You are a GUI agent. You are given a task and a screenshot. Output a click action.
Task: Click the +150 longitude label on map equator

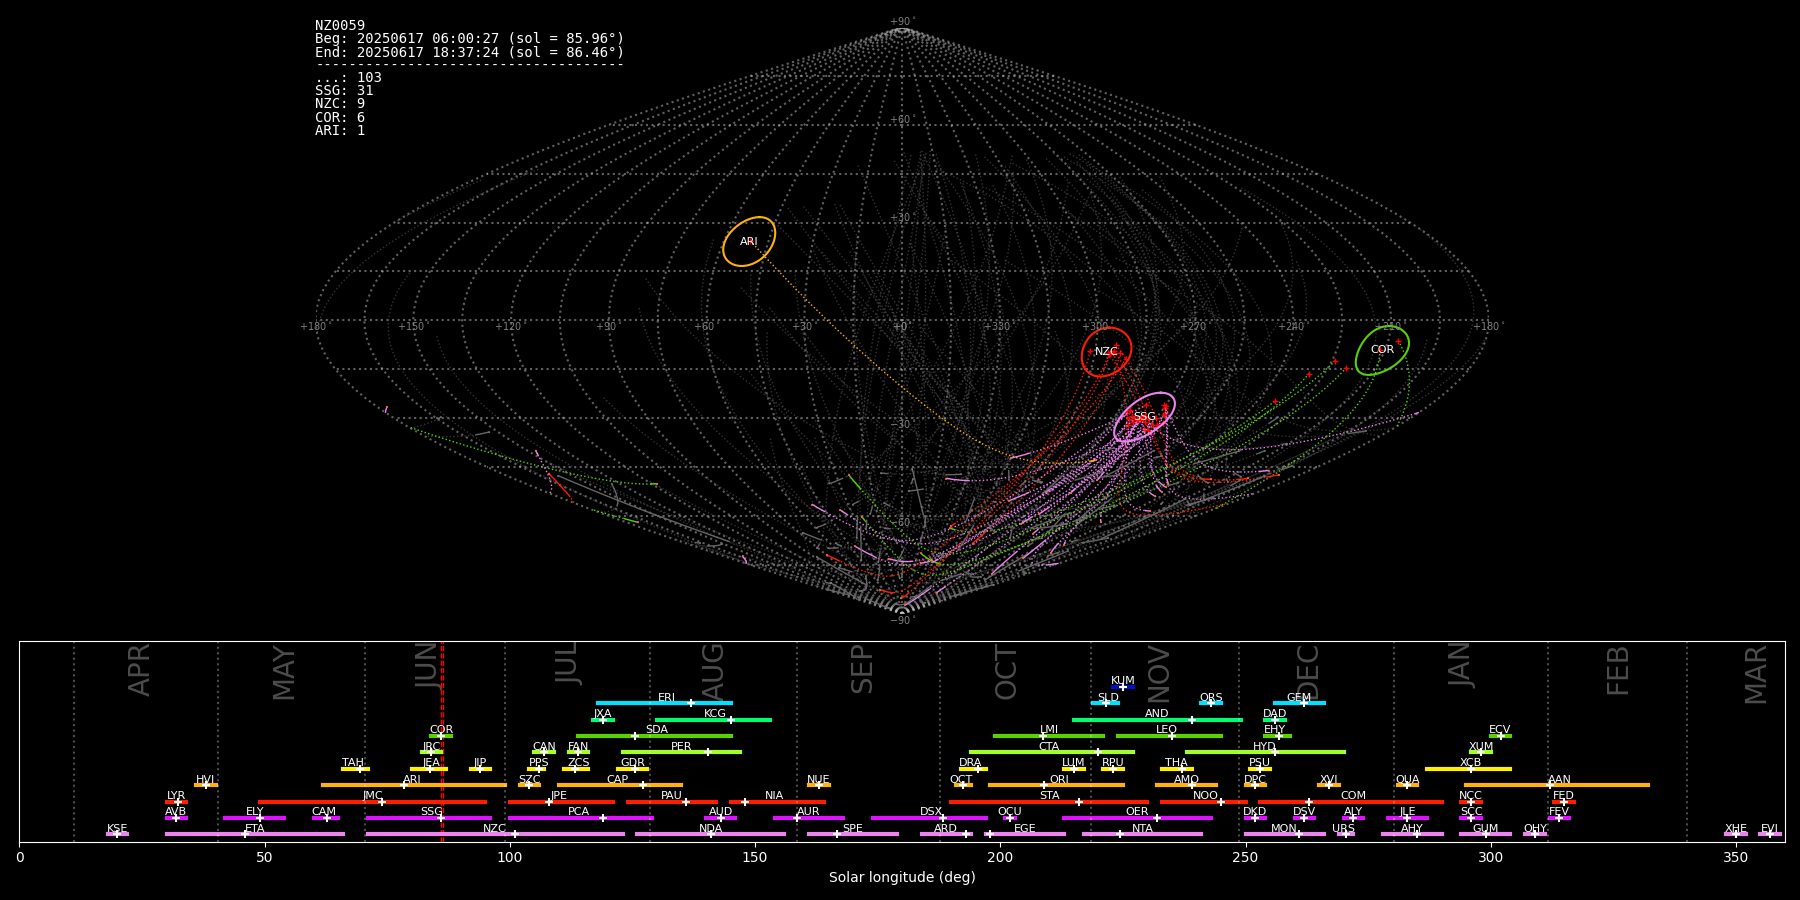tap(411, 327)
